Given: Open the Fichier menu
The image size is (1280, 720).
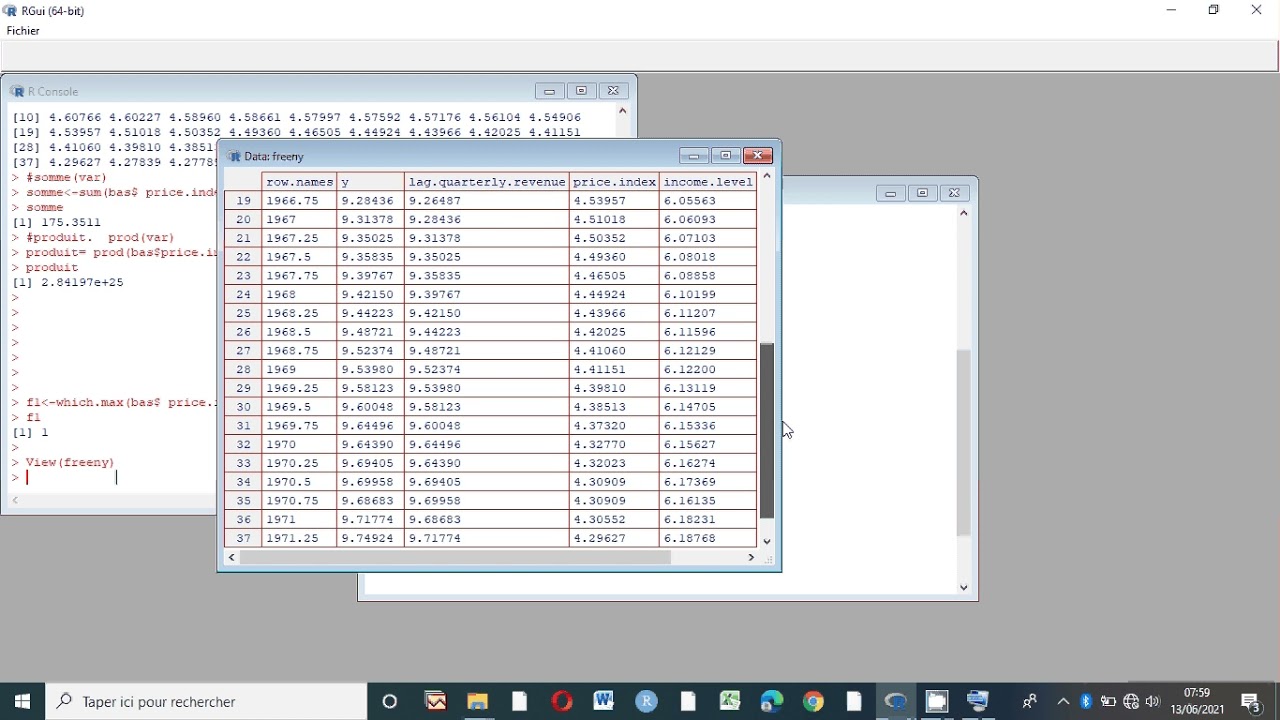Looking at the screenshot, I should click(x=23, y=31).
